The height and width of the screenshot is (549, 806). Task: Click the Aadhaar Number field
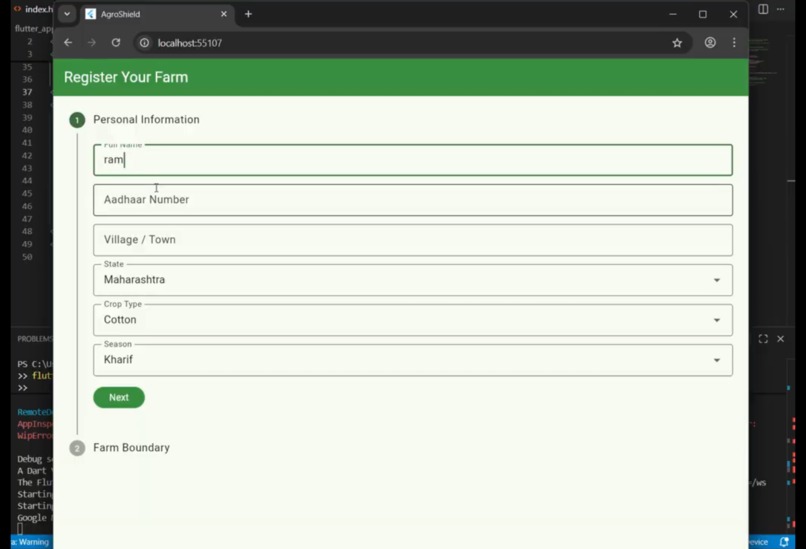pyautogui.click(x=413, y=200)
